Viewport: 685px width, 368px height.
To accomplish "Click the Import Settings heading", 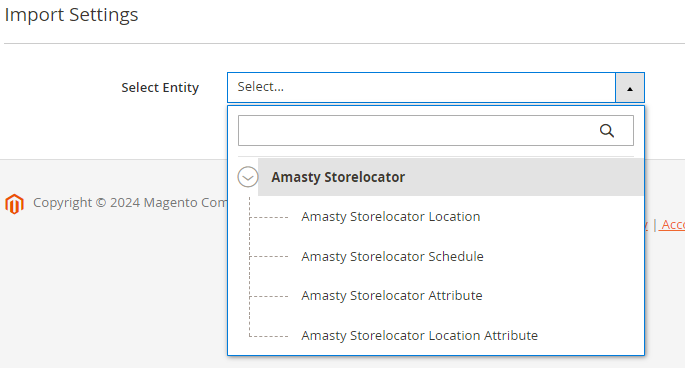I will click(71, 15).
